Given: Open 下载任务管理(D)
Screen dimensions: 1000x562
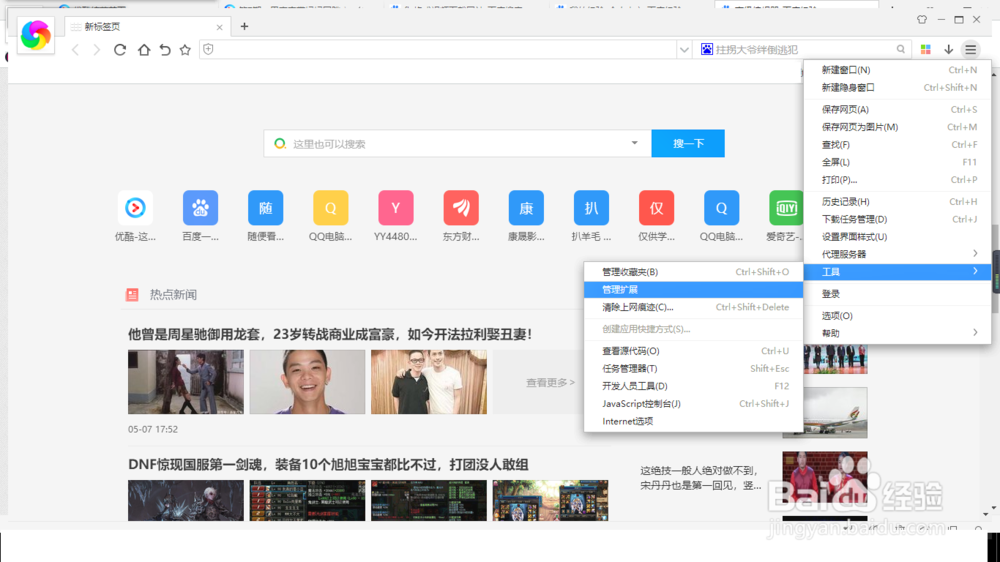Looking at the screenshot, I should click(898, 219).
